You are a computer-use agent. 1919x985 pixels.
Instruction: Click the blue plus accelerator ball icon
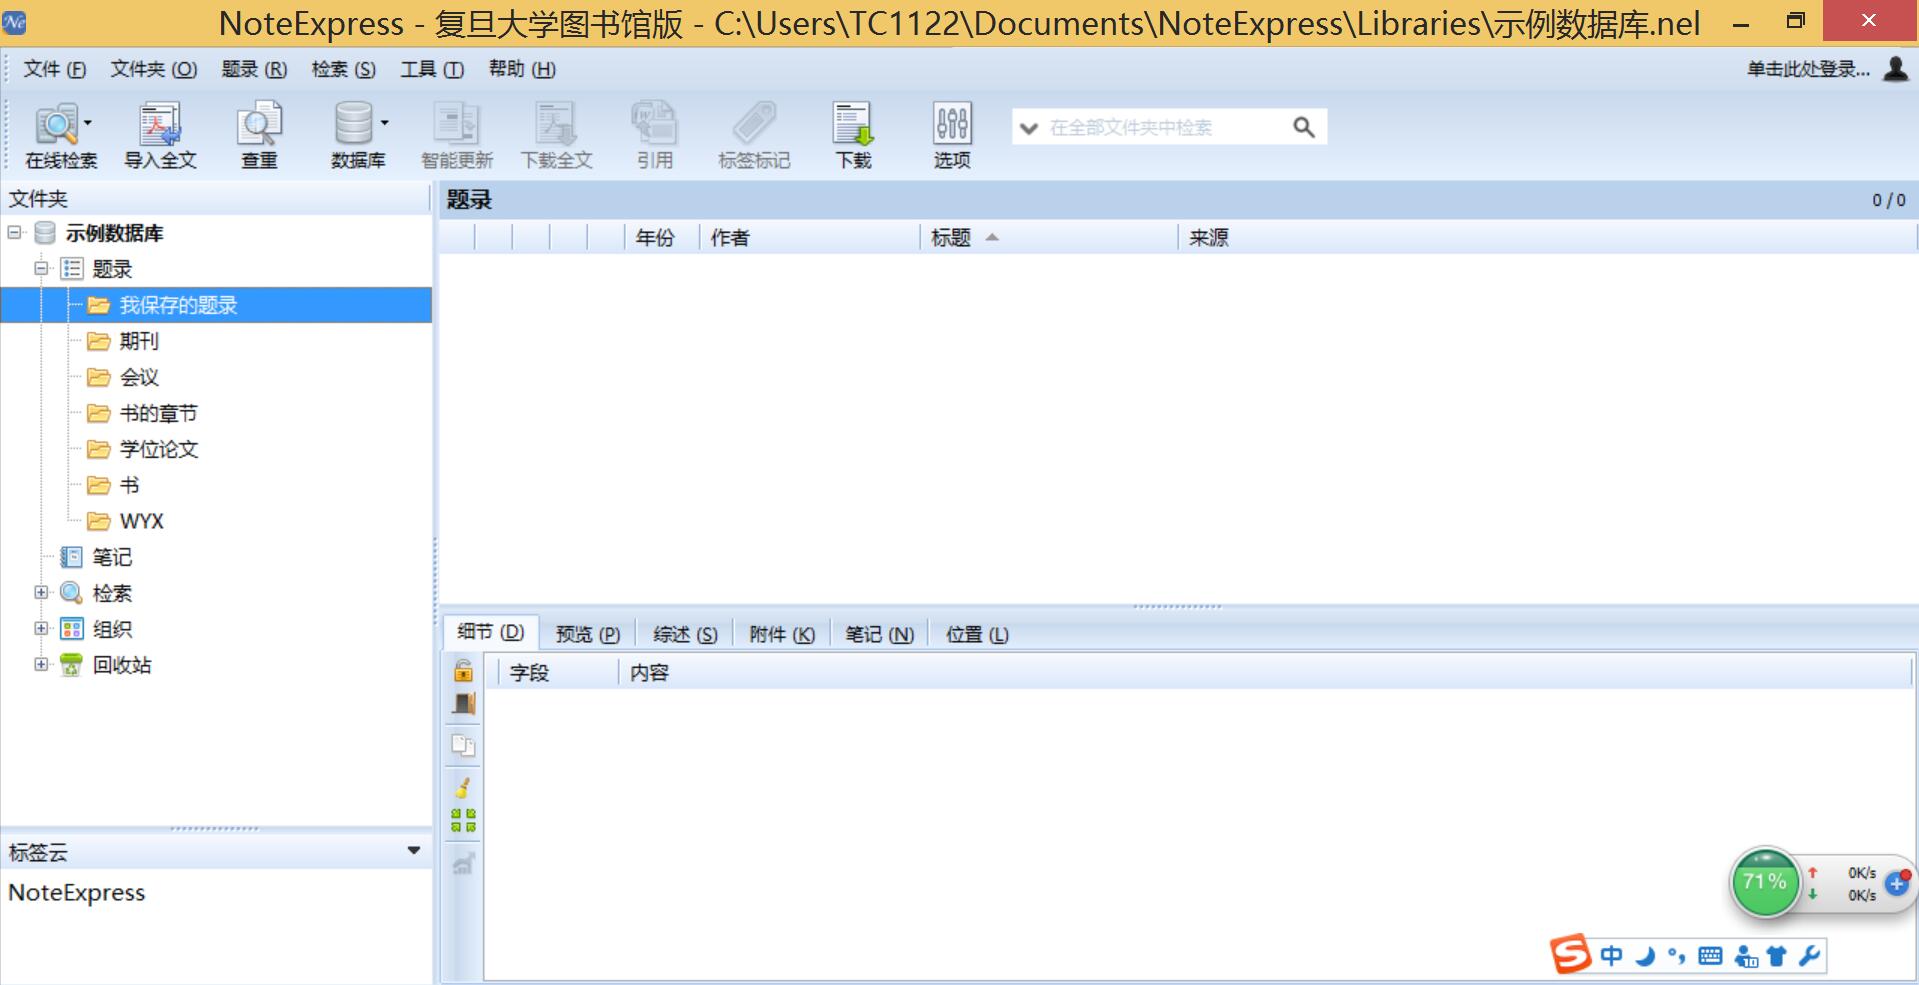coord(1897,883)
